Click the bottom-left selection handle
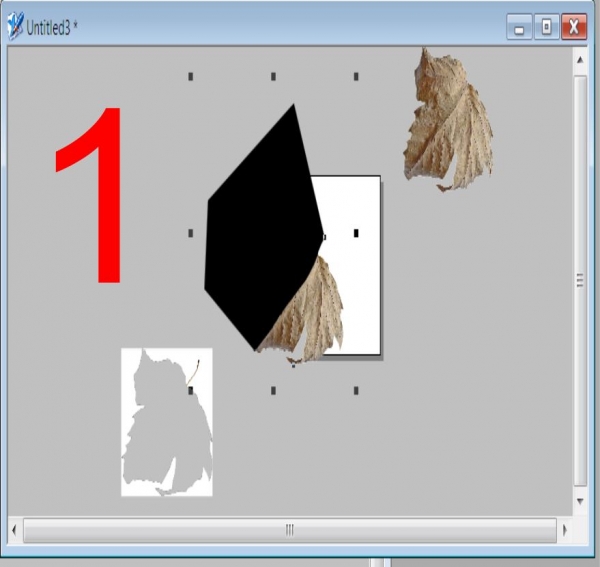The image size is (600, 567). [191, 390]
